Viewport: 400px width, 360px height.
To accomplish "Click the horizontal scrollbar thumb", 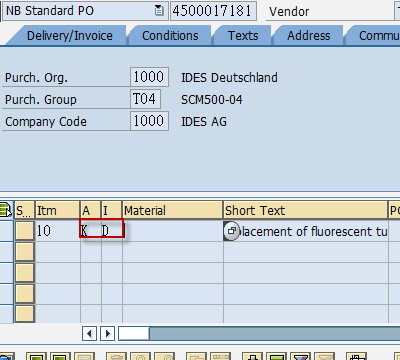I will (x=134, y=333).
